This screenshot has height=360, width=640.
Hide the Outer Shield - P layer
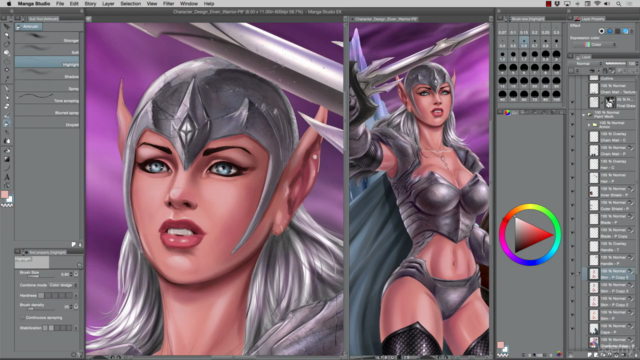[x=572, y=206]
